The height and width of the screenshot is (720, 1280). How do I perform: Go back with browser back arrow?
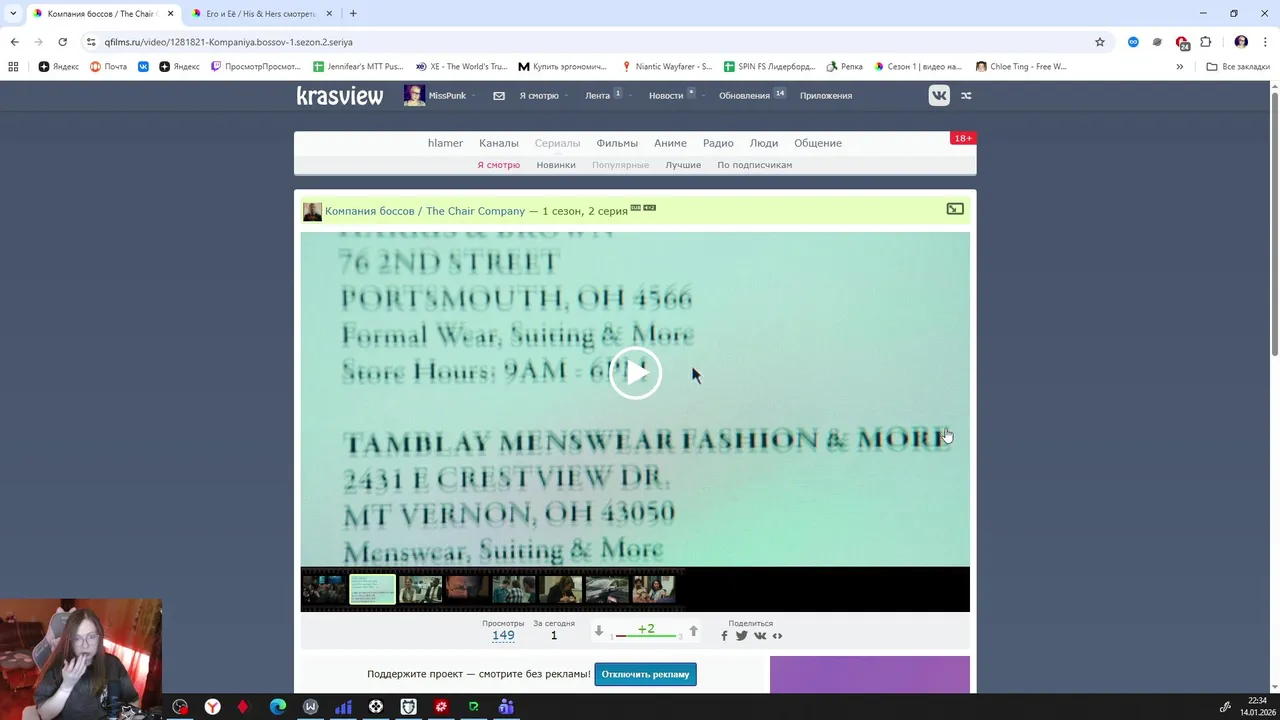pos(14,42)
